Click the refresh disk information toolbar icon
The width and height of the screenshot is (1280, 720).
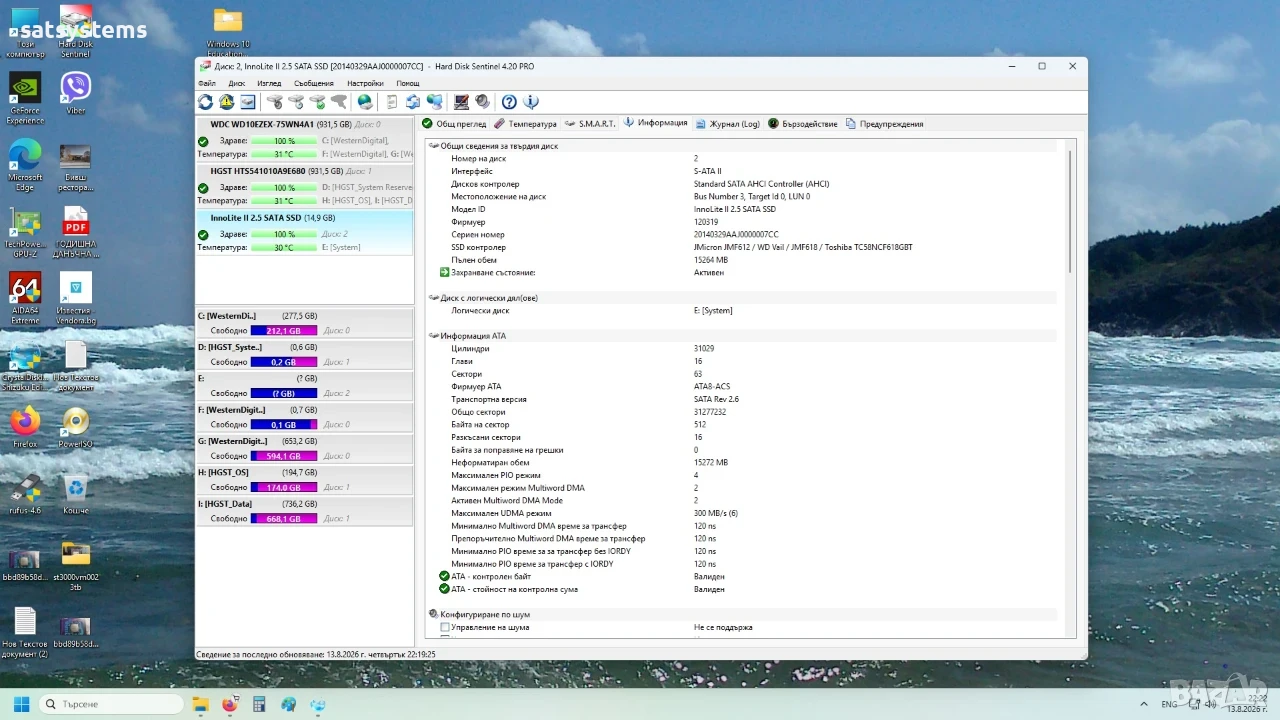tap(205, 102)
